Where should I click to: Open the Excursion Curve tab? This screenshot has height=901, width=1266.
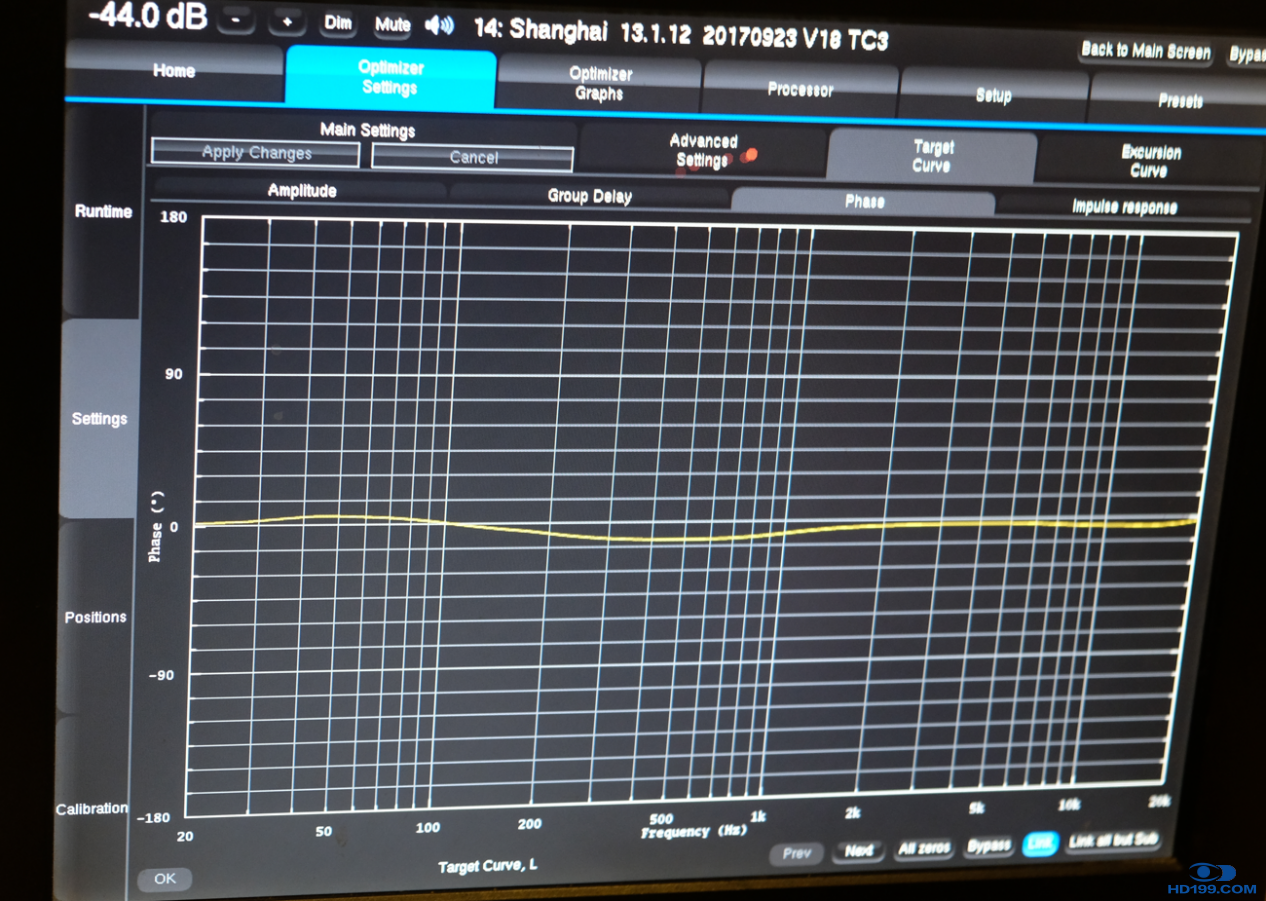click(x=1150, y=162)
